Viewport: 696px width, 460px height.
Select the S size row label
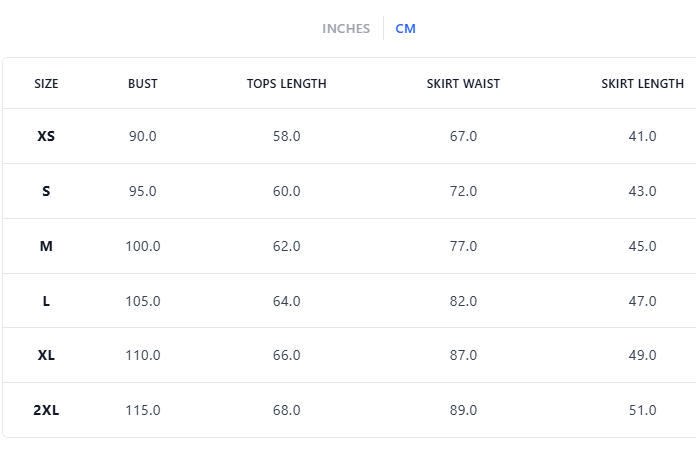tap(46, 191)
